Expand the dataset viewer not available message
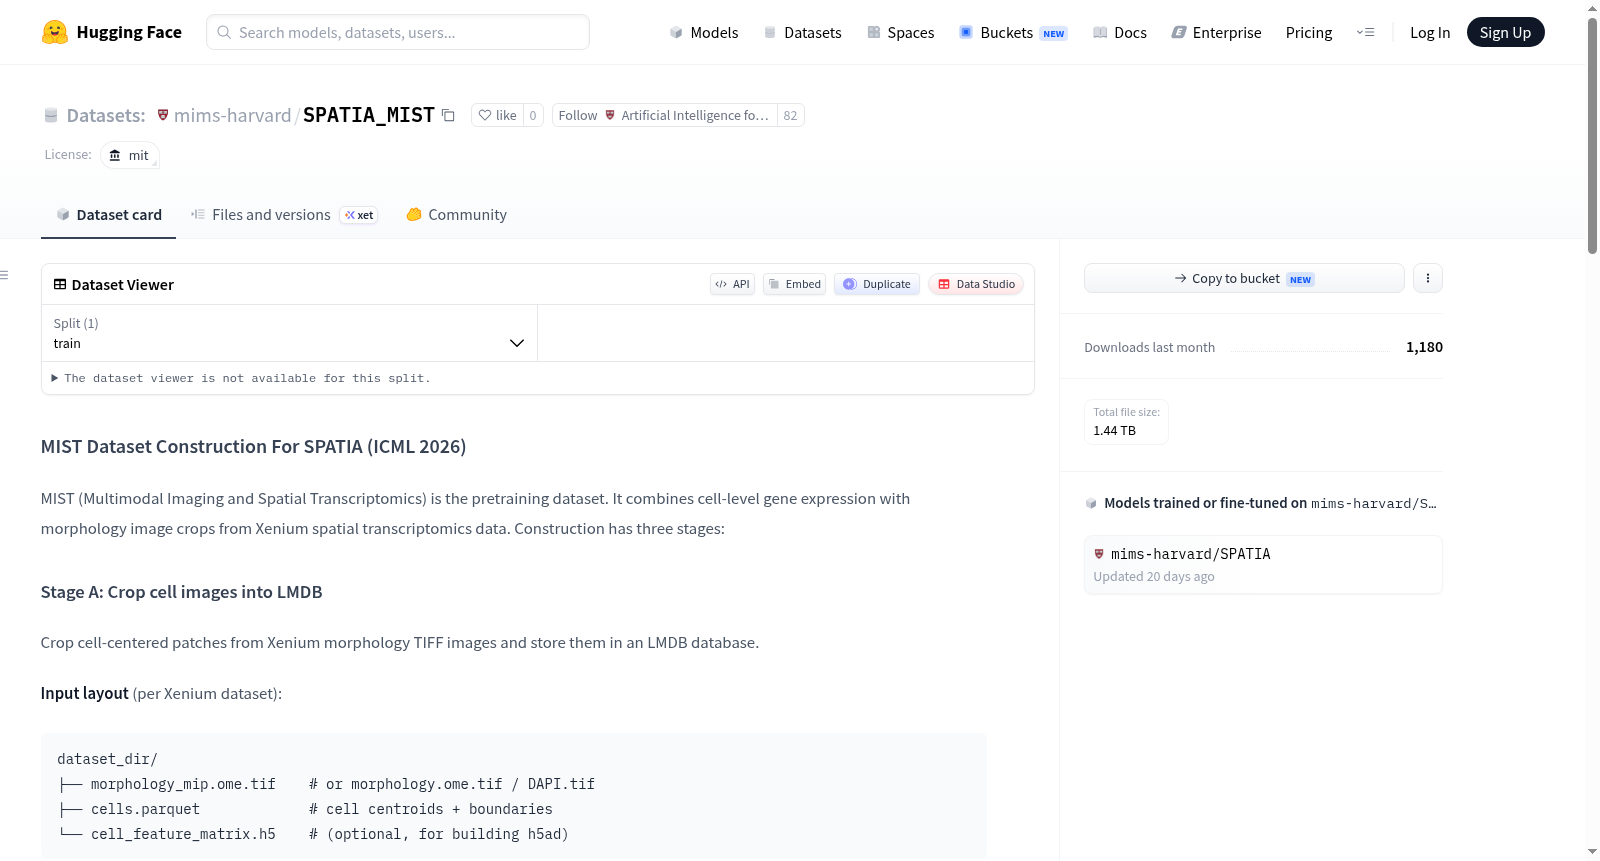The height and width of the screenshot is (861, 1600). 241,378
